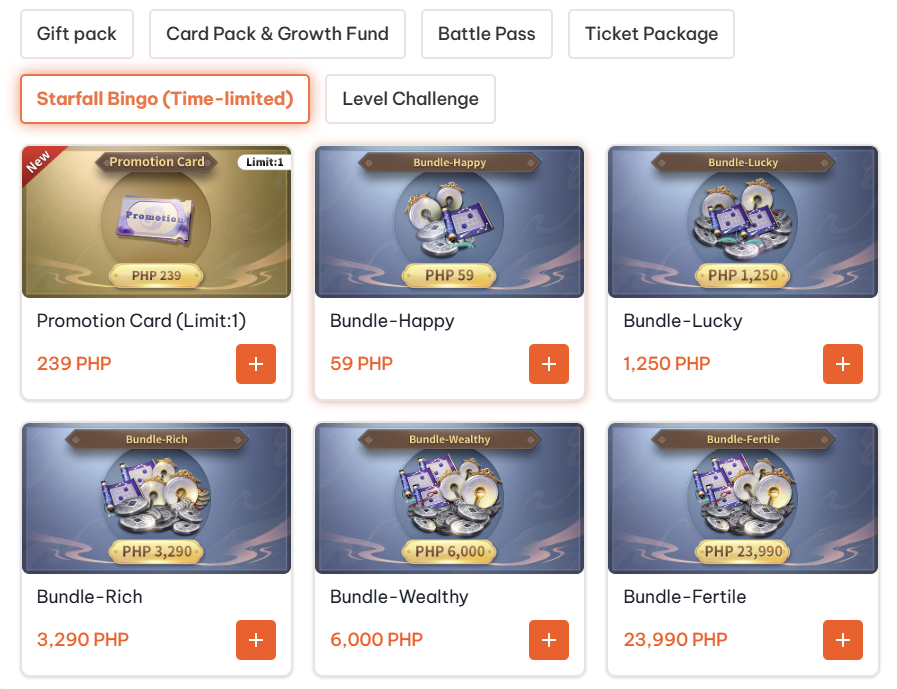
Task: Select the Battle Pass tab
Action: pos(486,34)
